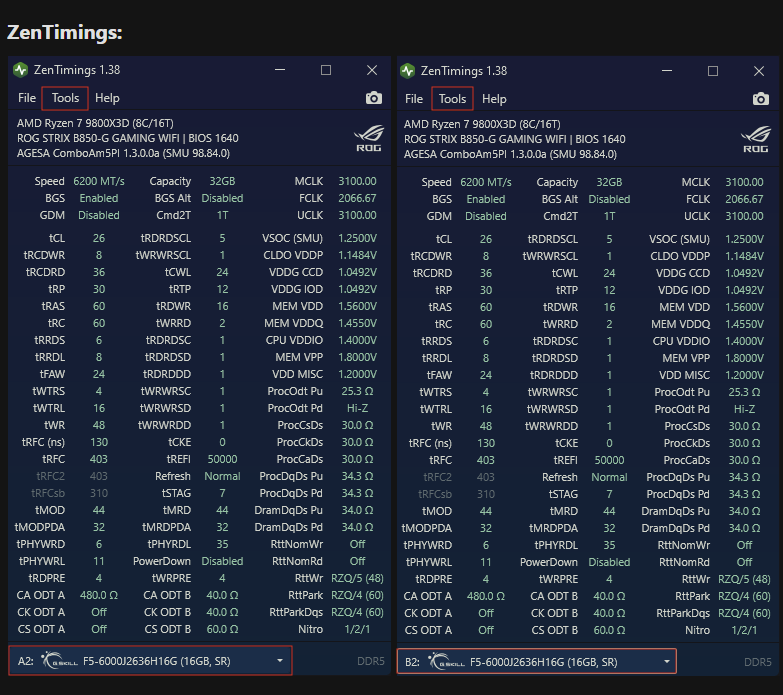Click the BGS Enabled value in right window
Image resolution: width=783 pixels, height=695 pixels.
[x=486, y=199]
